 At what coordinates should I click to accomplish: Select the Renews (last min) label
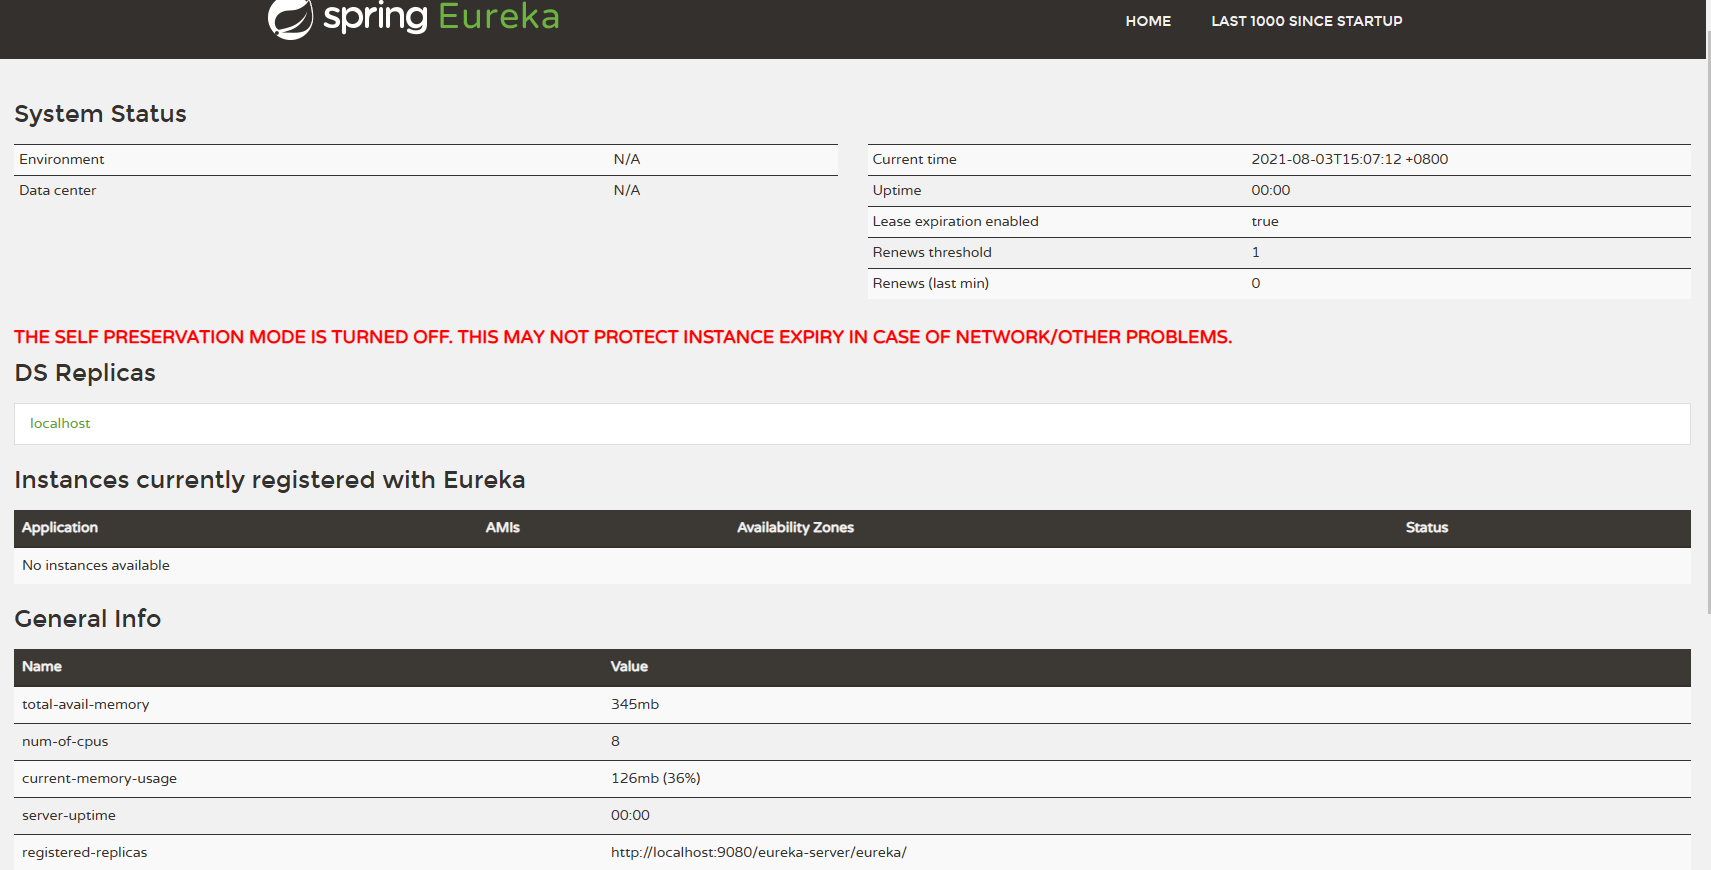pos(930,283)
